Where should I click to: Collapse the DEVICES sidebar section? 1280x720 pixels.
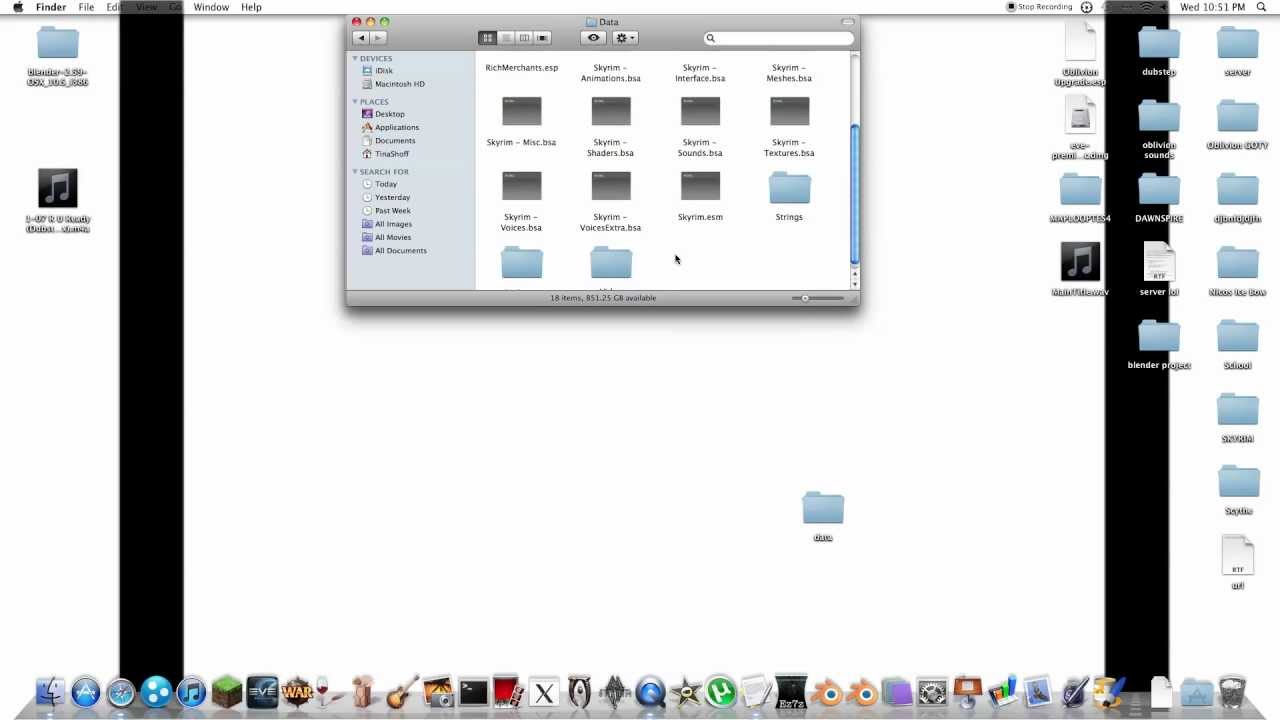tap(354, 58)
